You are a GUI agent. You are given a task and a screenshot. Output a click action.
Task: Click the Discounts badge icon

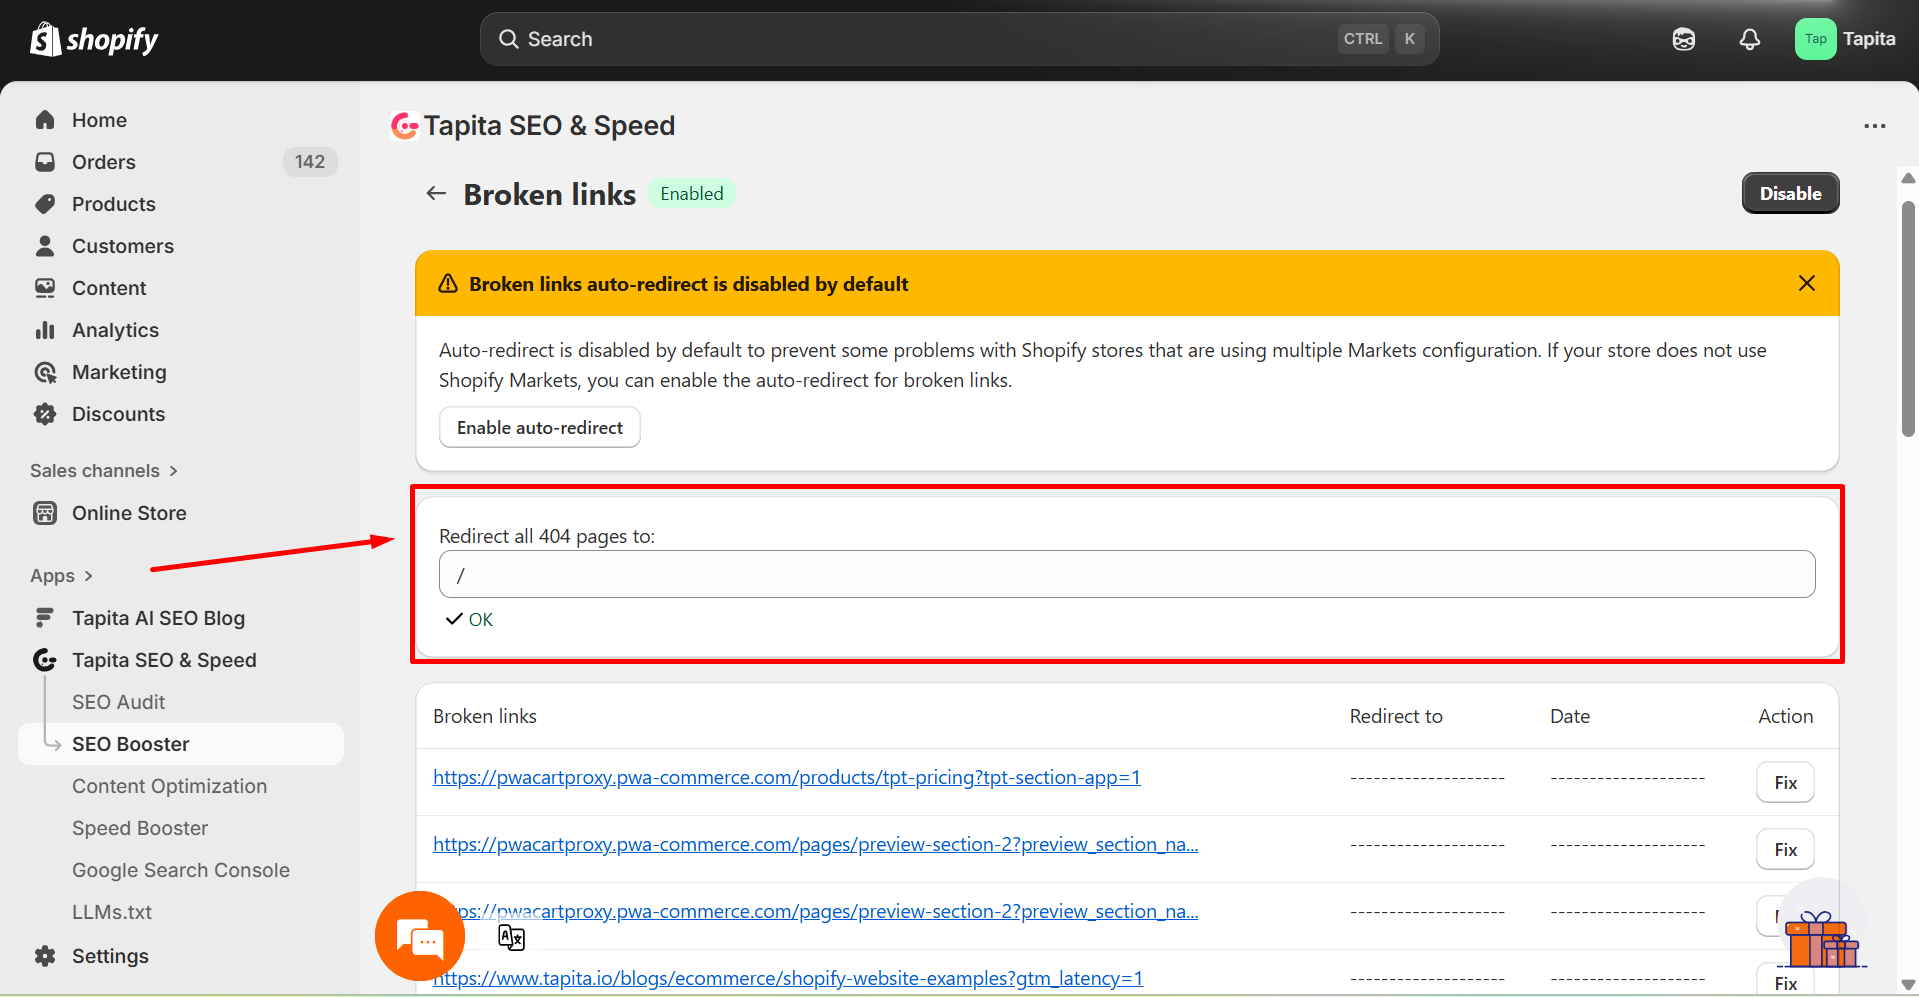(x=45, y=414)
